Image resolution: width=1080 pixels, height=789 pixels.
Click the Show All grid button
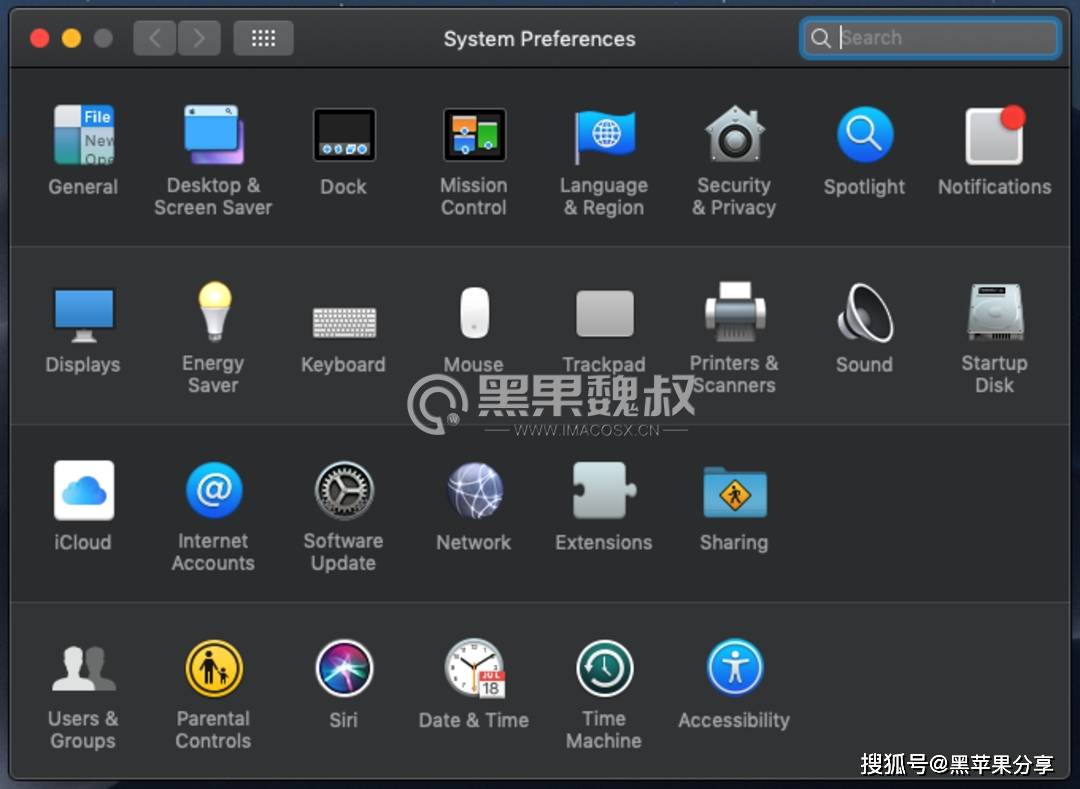(x=263, y=38)
